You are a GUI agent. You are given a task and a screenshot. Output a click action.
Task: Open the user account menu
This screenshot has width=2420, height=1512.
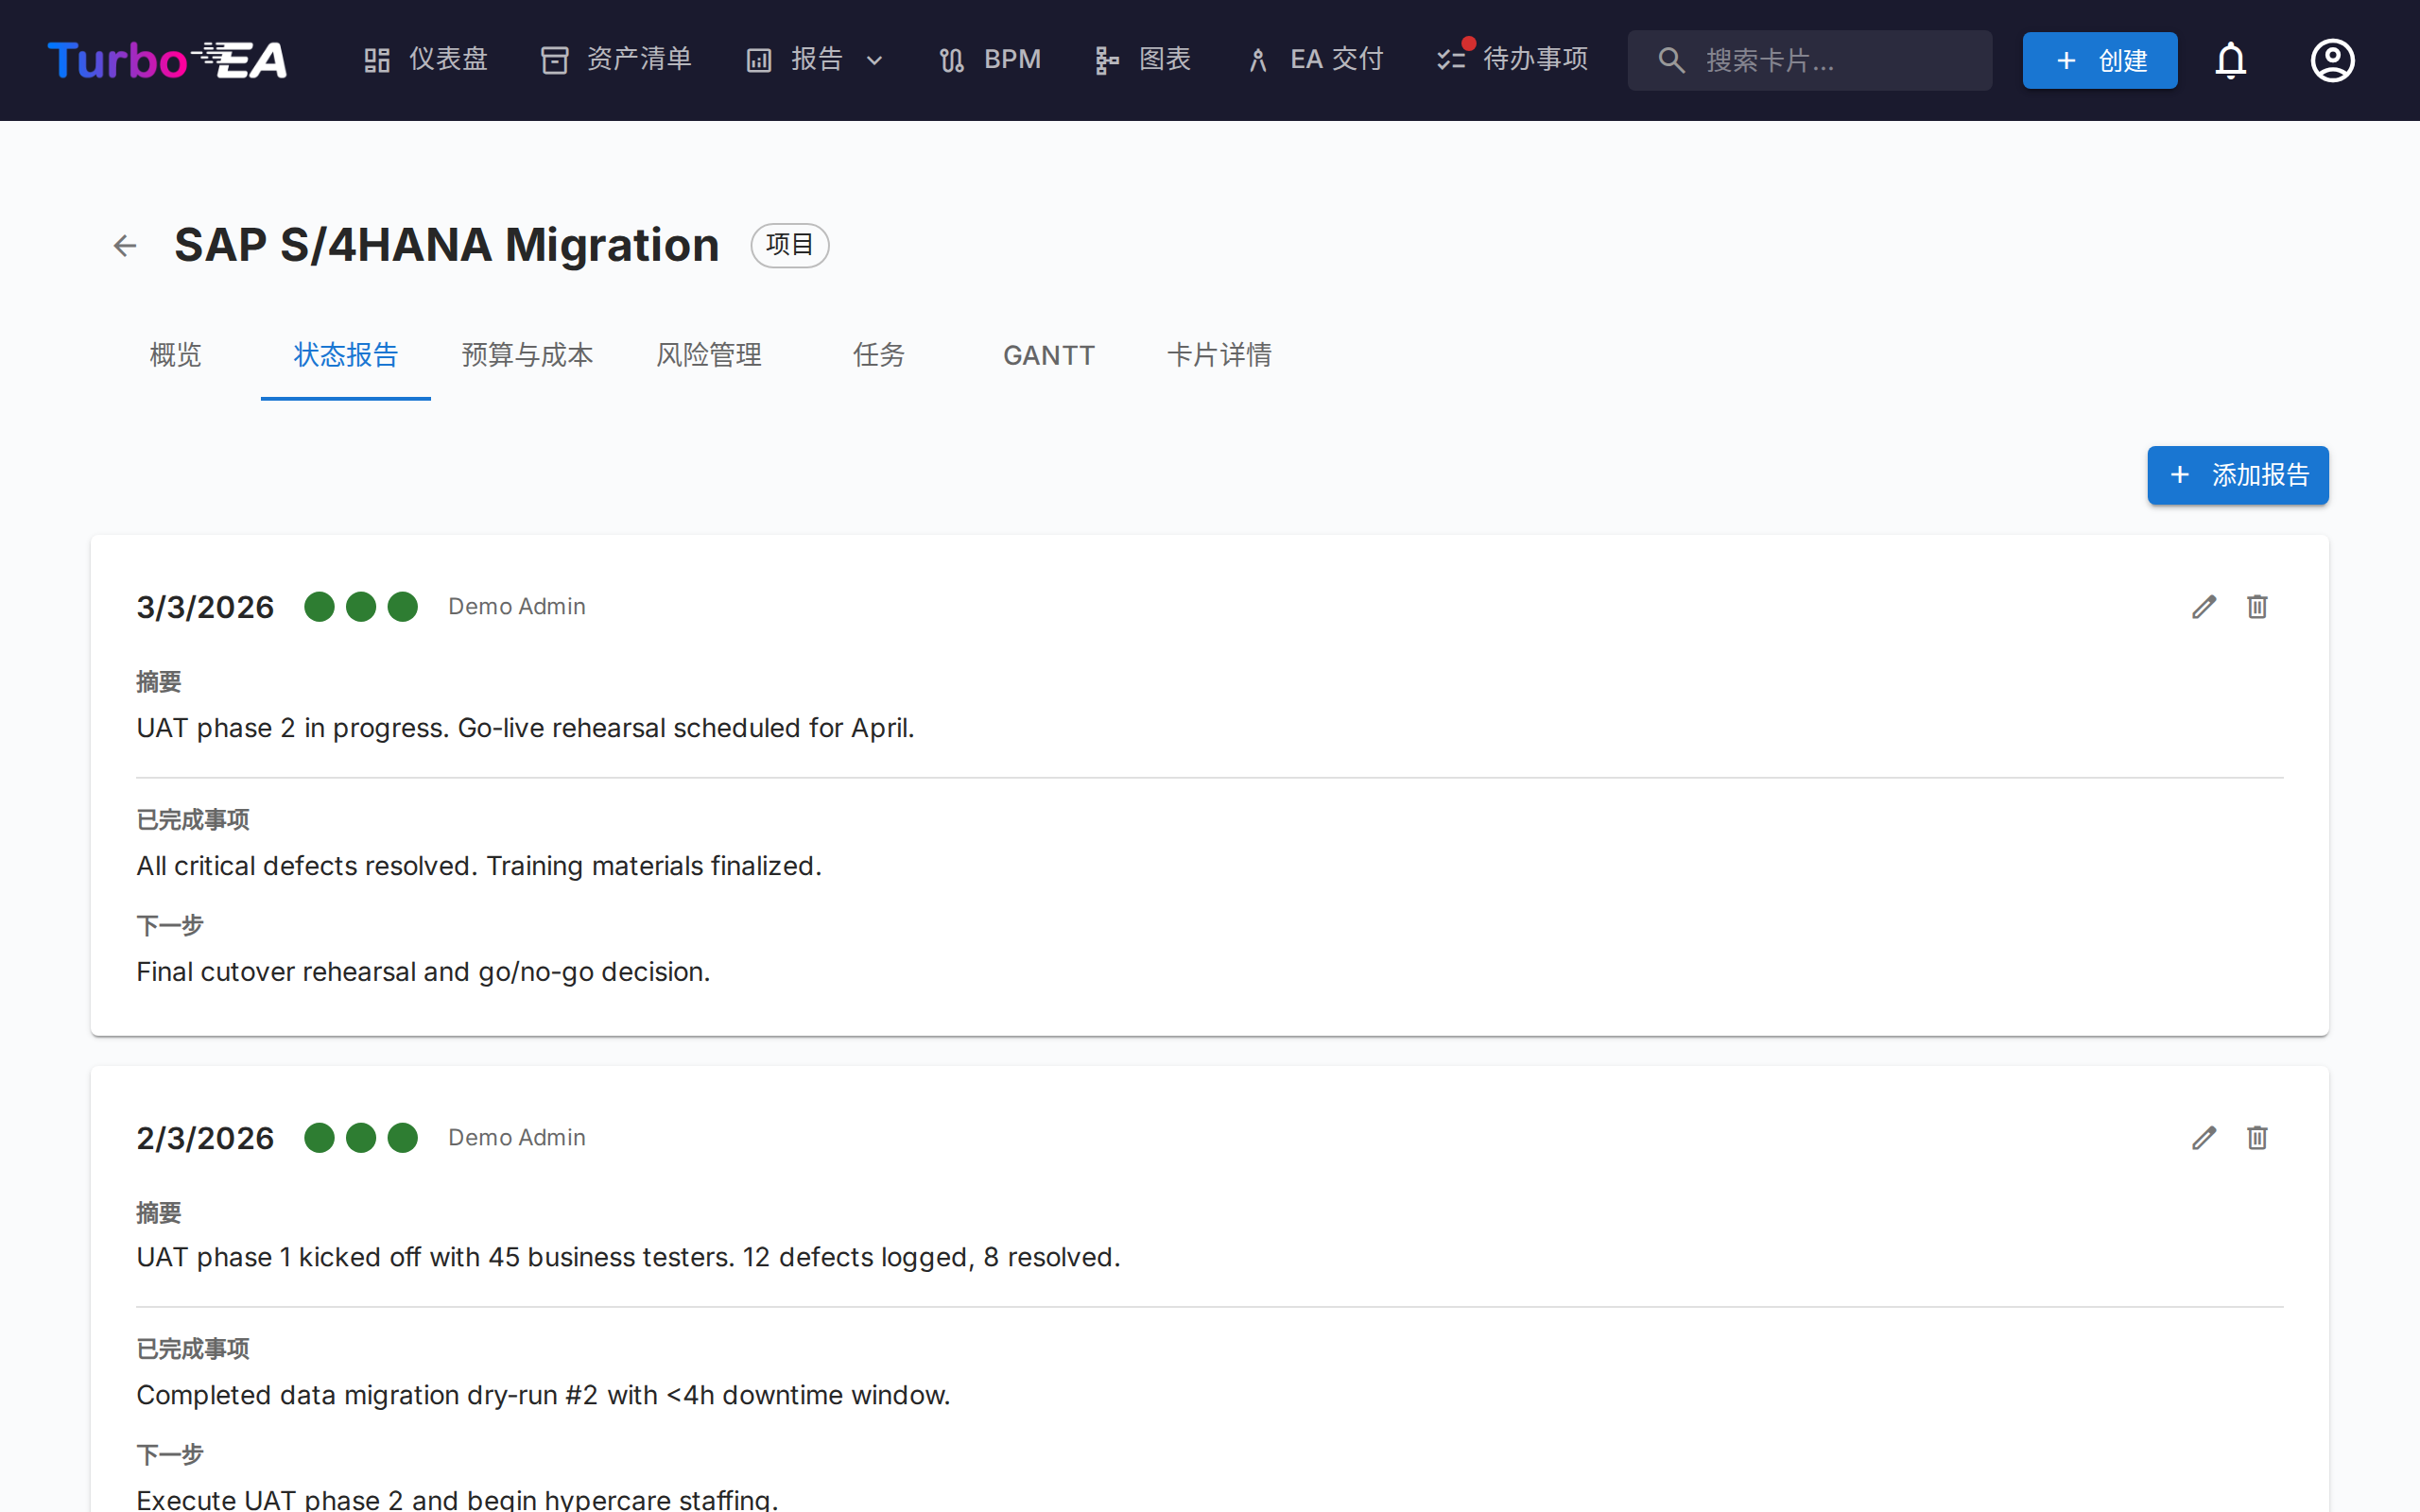[2332, 60]
